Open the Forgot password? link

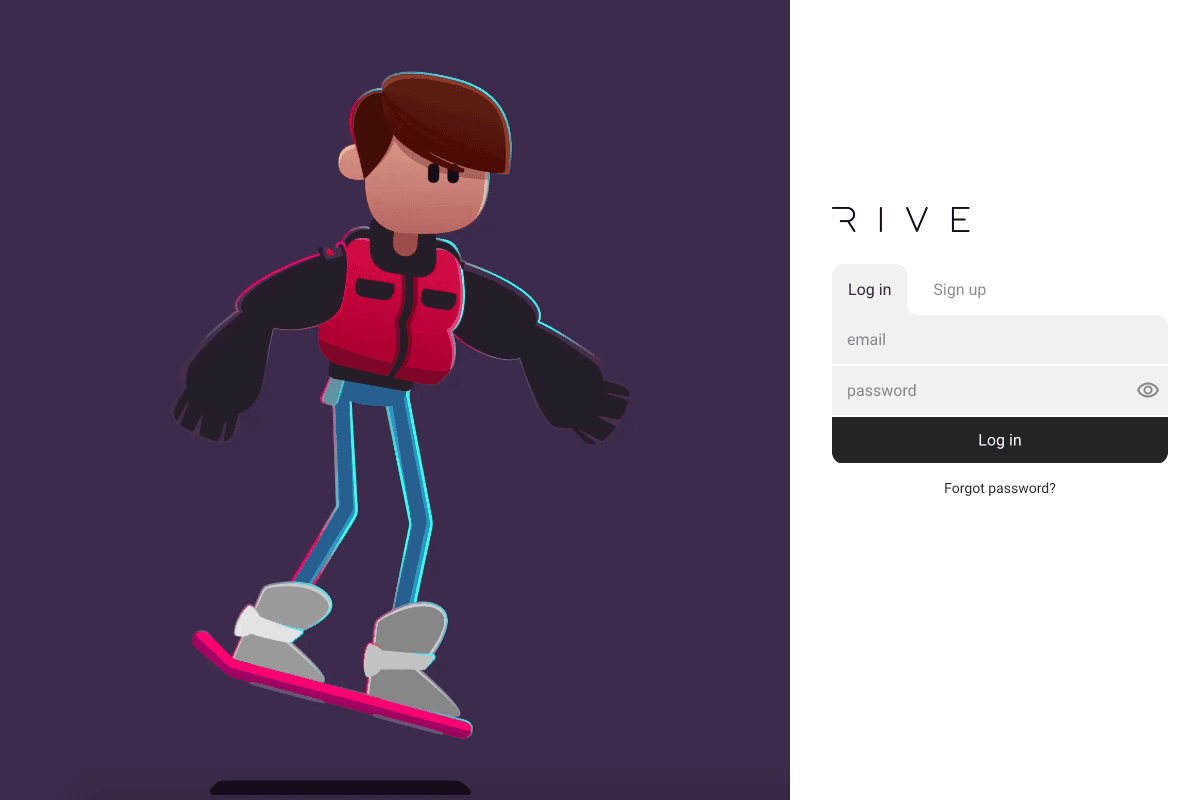click(1000, 489)
